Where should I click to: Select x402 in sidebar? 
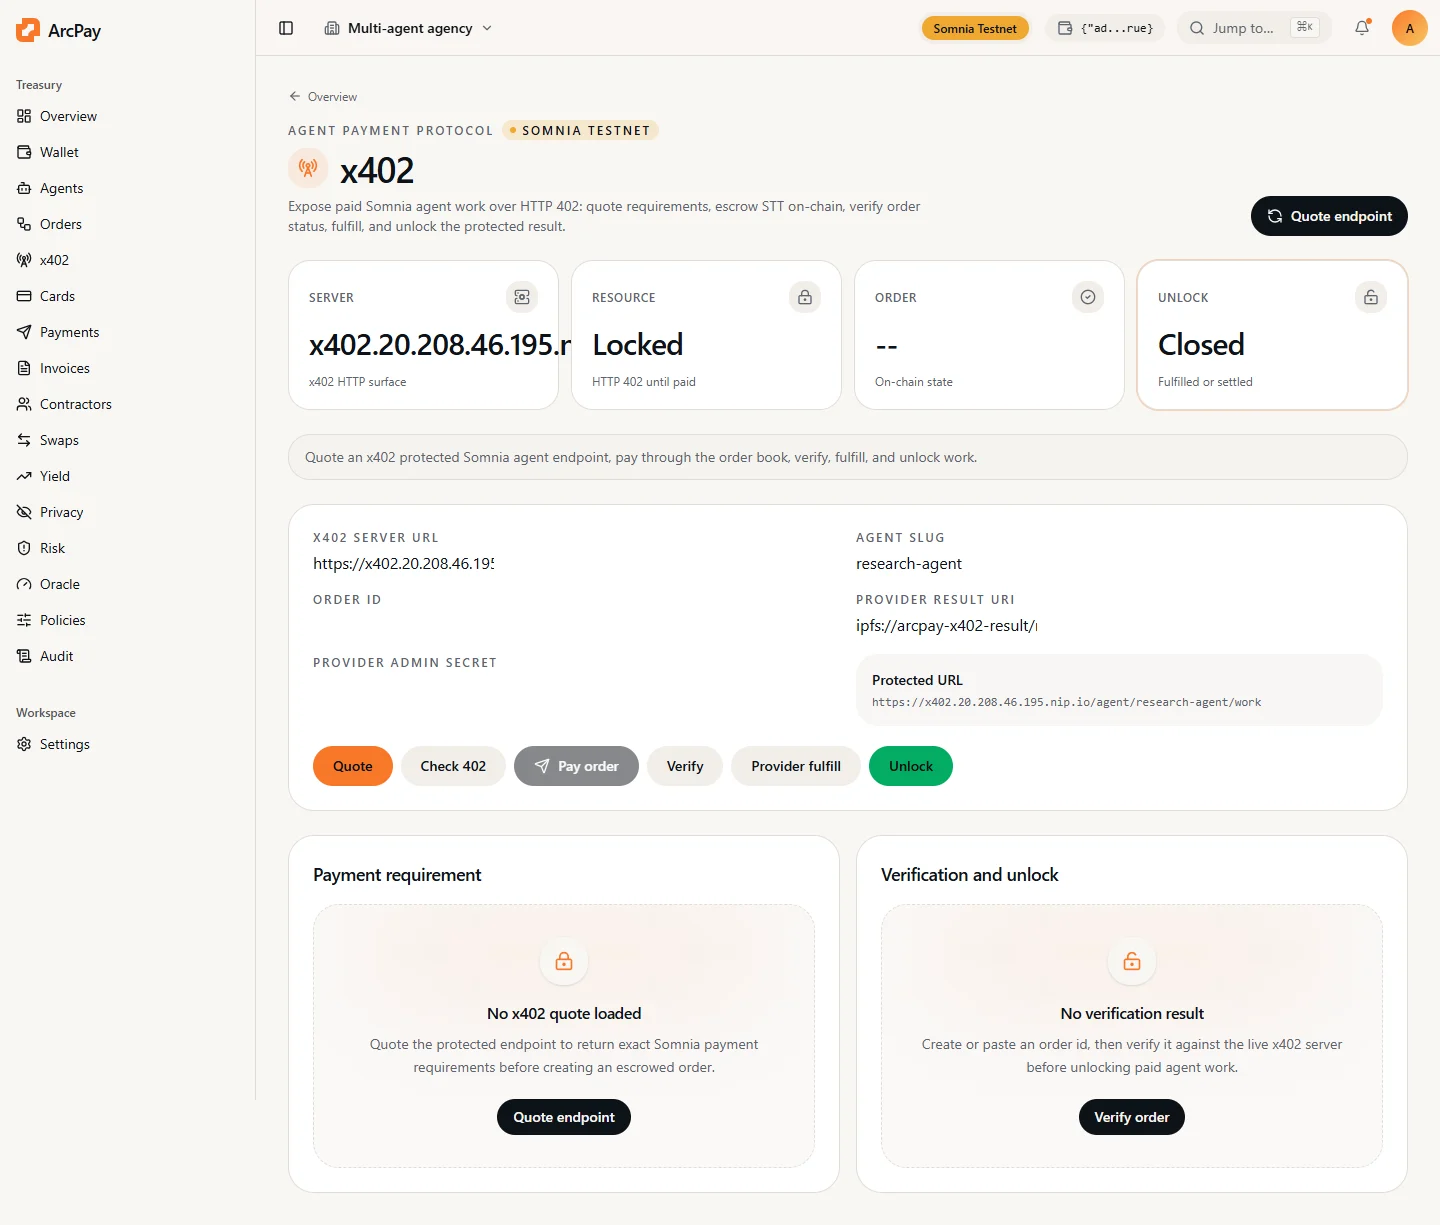pos(54,260)
